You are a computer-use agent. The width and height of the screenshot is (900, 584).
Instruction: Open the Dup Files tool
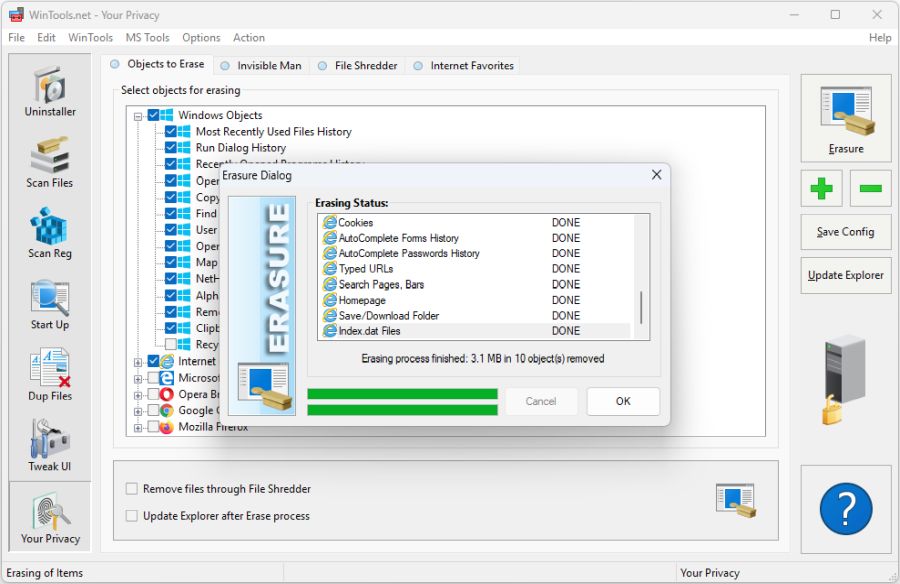click(x=48, y=375)
